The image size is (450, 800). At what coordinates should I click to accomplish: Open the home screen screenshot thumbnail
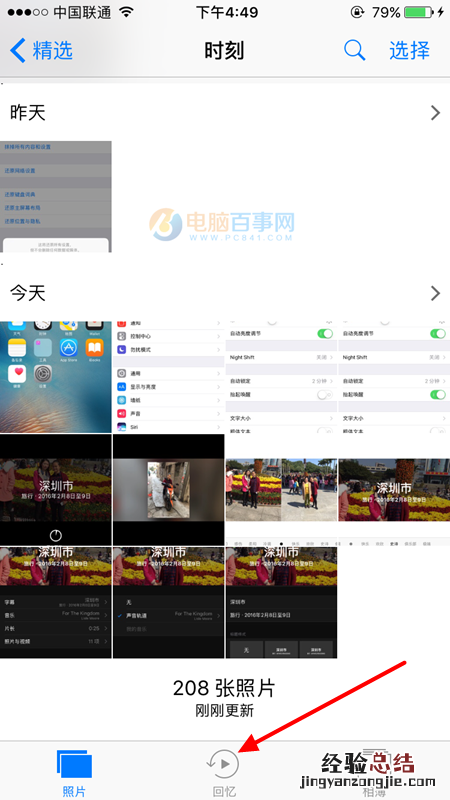pyautogui.click(x=56, y=377)
